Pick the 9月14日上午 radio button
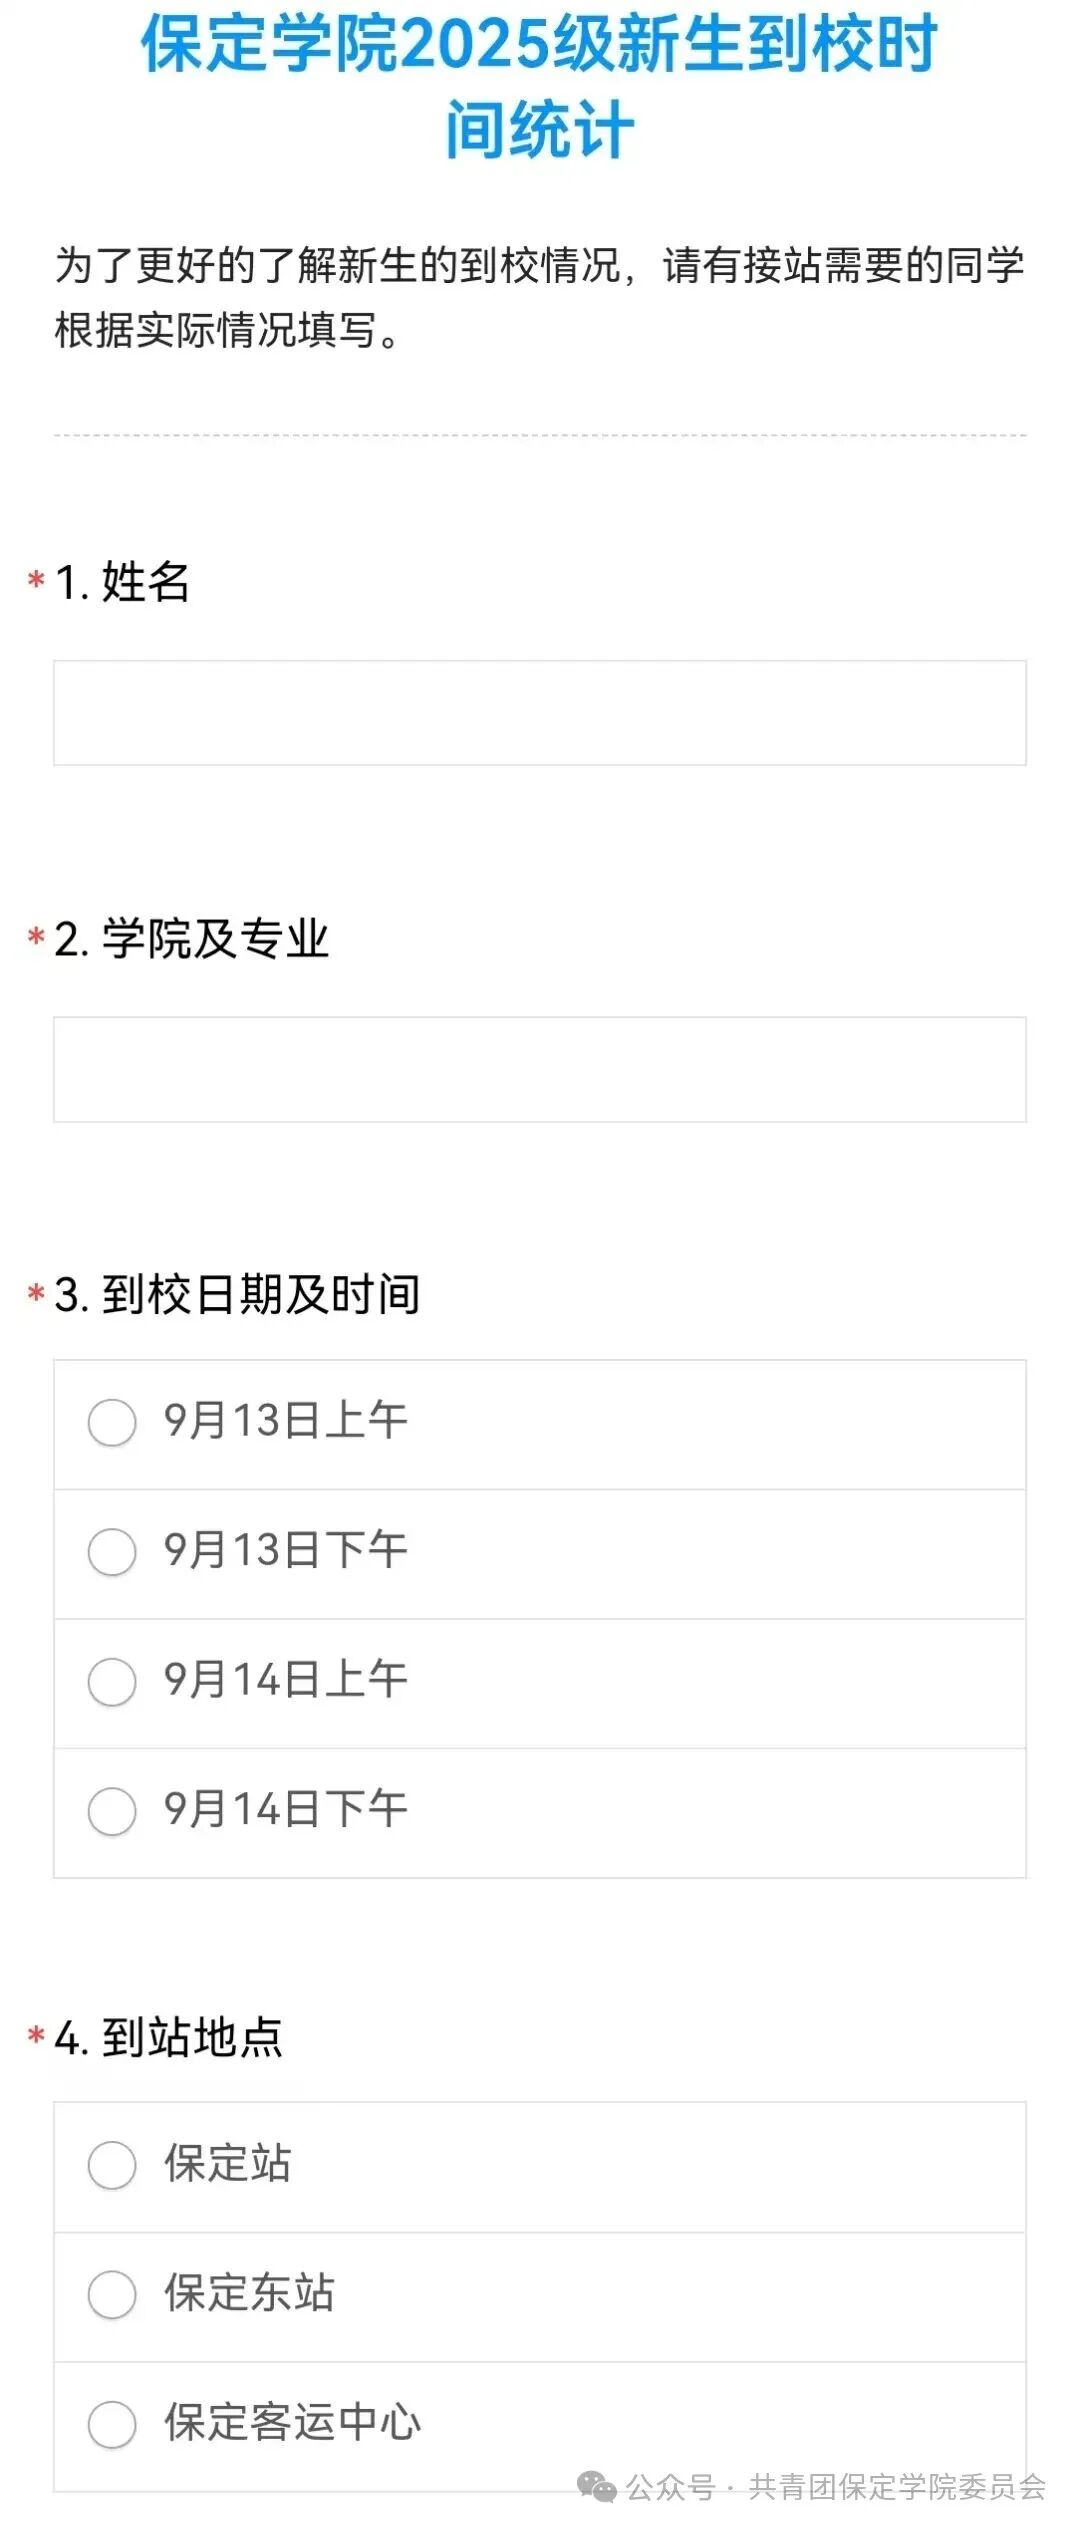This screenshot has width=1080, height=2530. (x=112, y=1681)
